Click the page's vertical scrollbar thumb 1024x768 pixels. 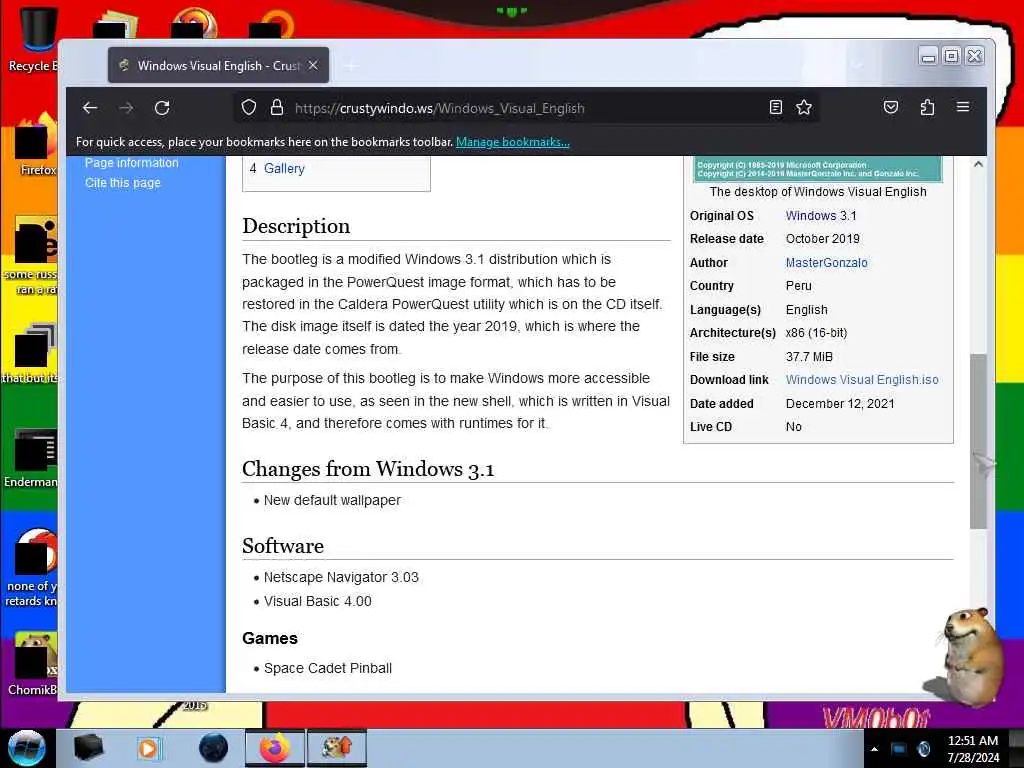(x=978, y=441)
